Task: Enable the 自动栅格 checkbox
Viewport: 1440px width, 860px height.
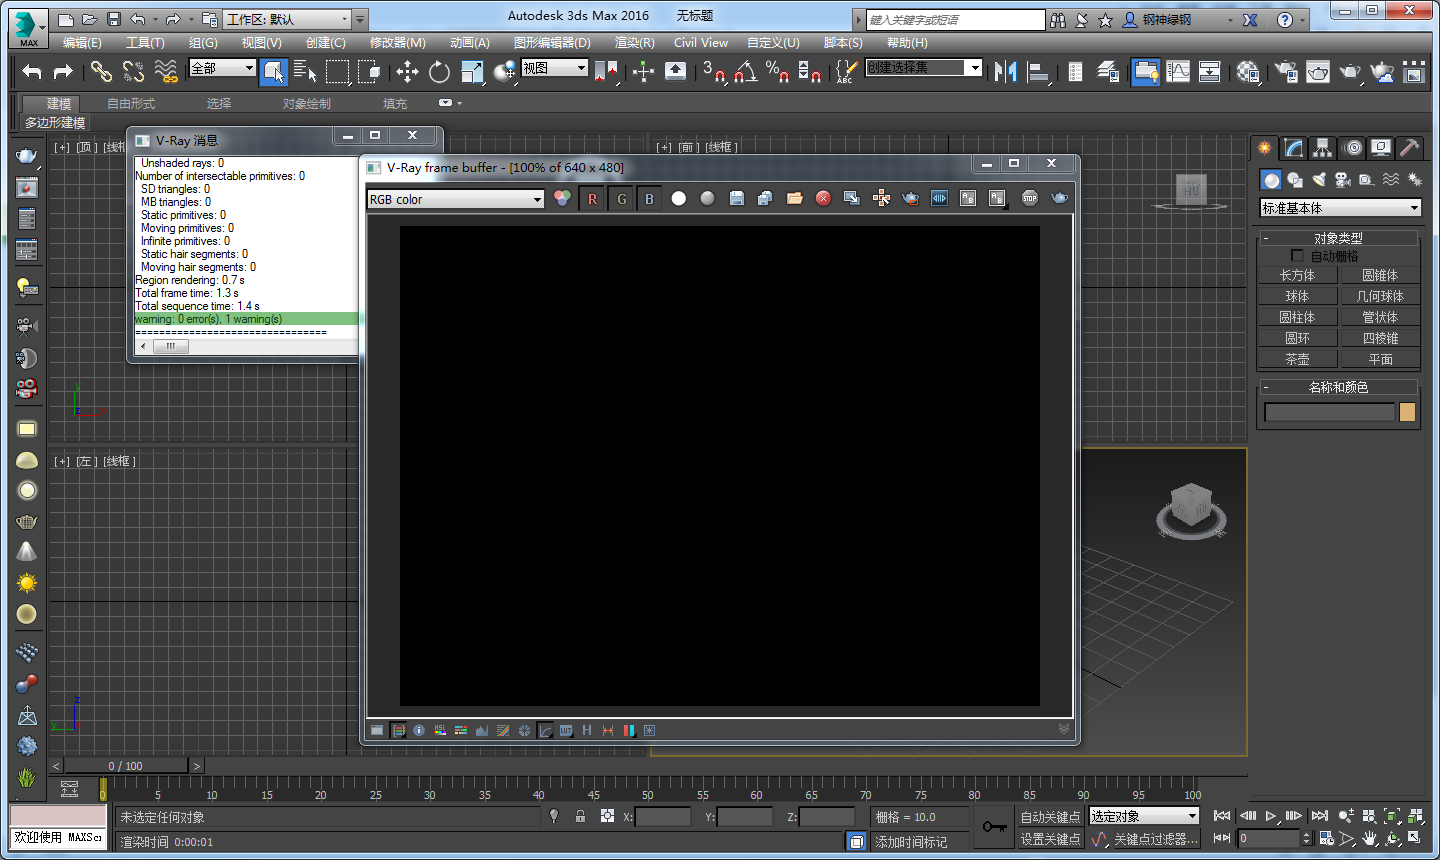Action: (x=1298, y=256)
